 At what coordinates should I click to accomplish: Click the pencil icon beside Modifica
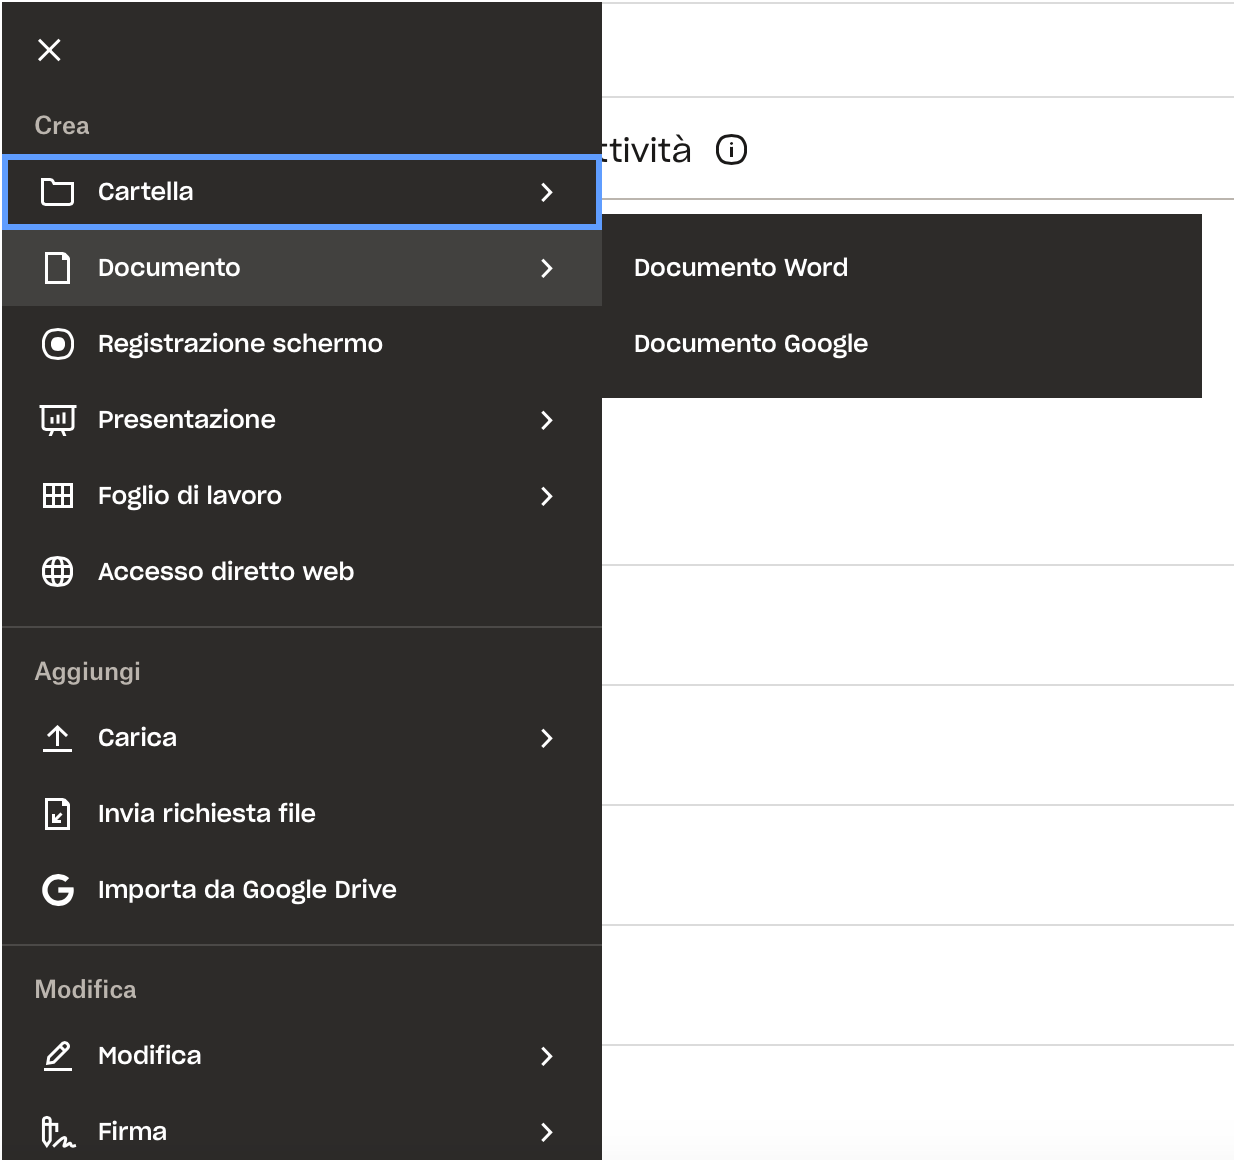tap(57, 1056)
